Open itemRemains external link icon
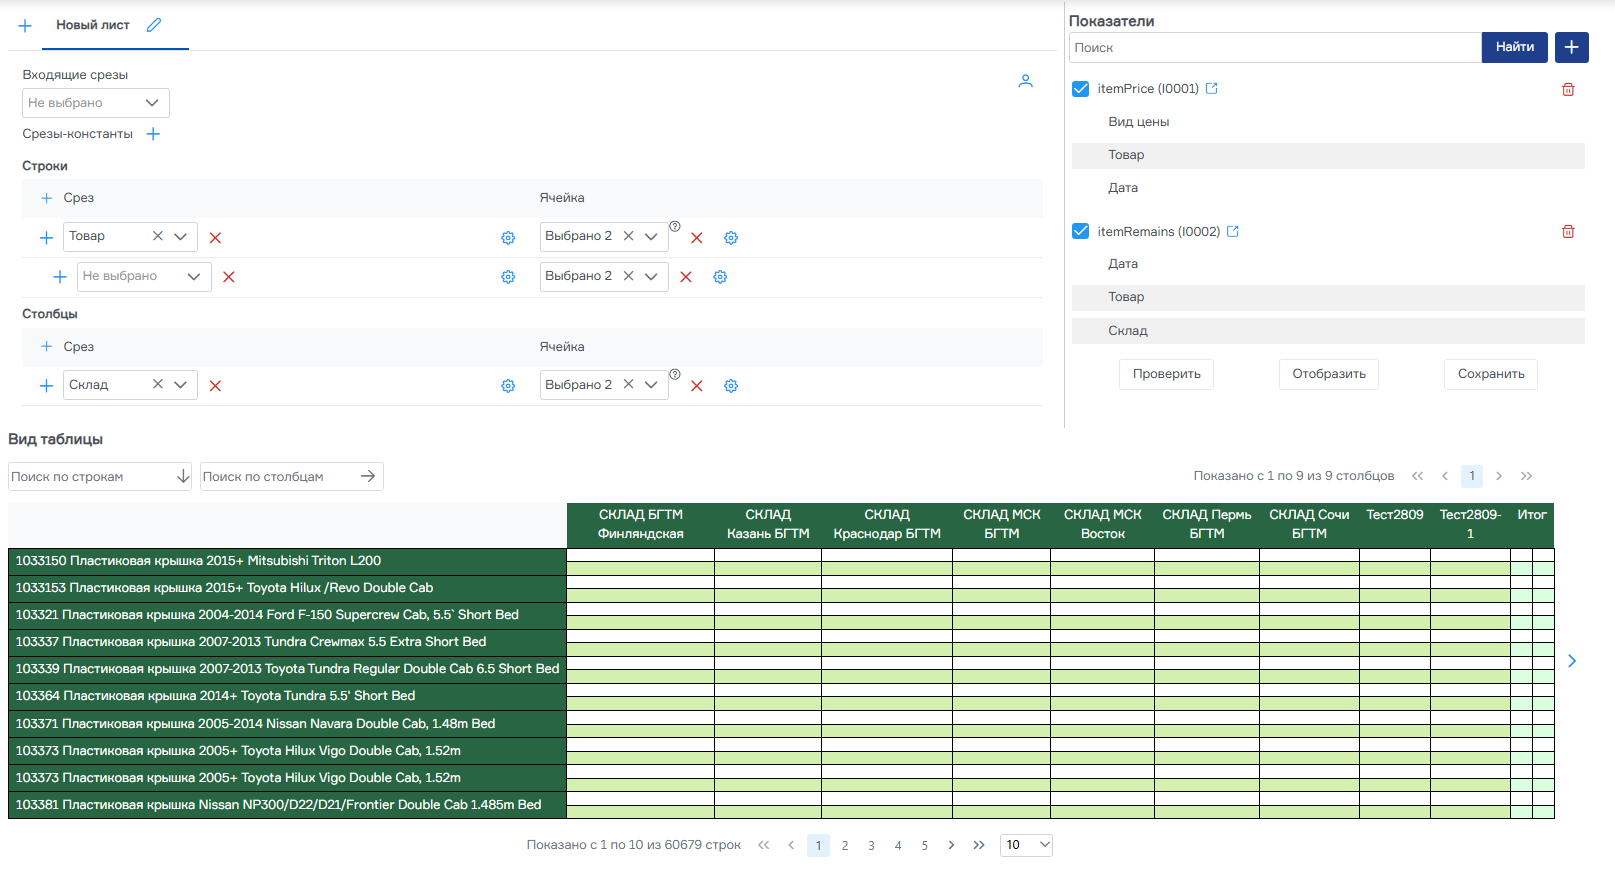This screenshot has width=1615, height=871. [x=1233, y=231]
